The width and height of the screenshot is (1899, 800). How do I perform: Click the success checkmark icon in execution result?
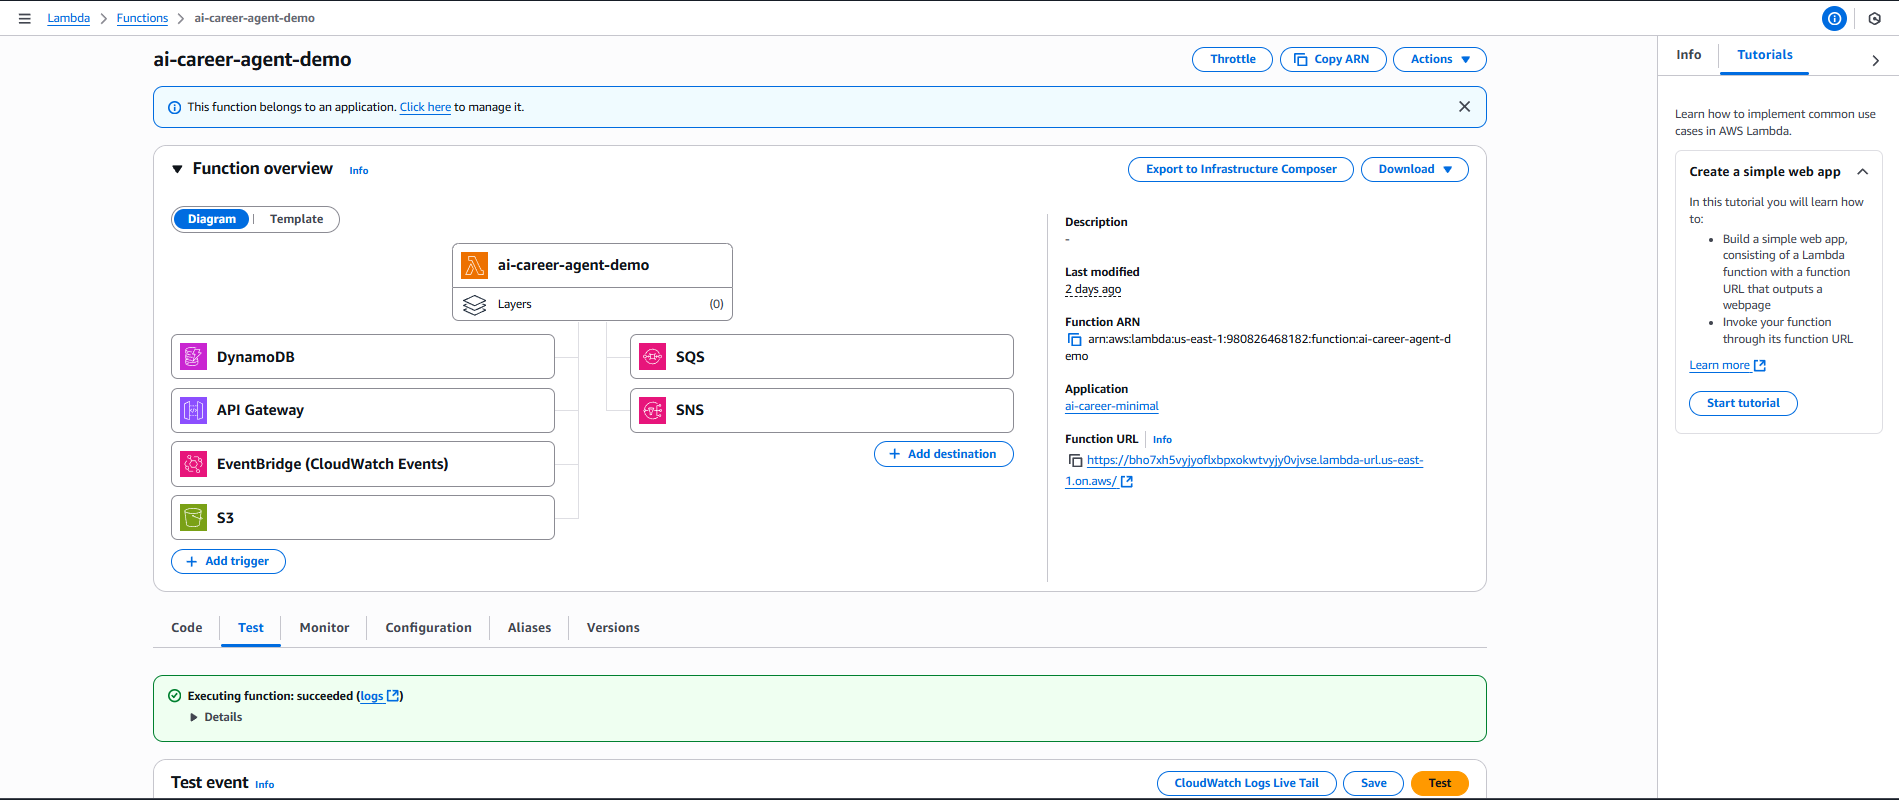point(174,696)
